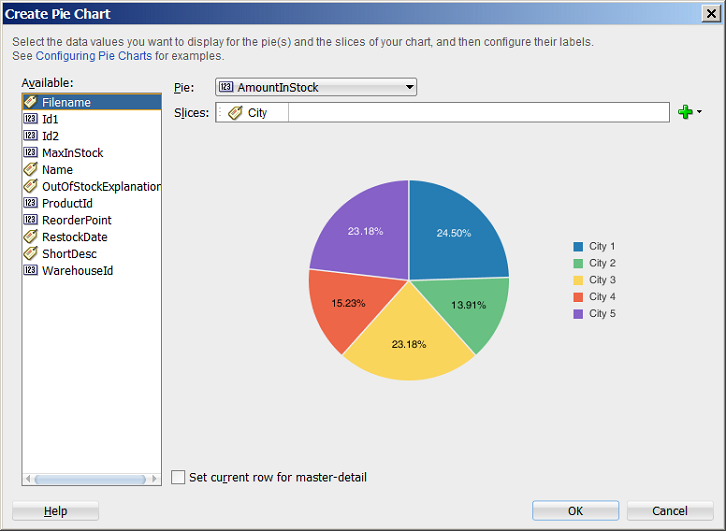Close the Create Pie Chart dialog
Screen dimensions: 726x531
711,14
